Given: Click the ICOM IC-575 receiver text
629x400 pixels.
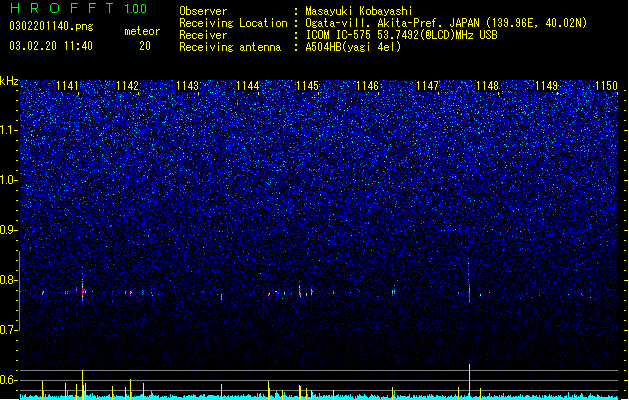Looking at the screenshot, I should 401,35.
